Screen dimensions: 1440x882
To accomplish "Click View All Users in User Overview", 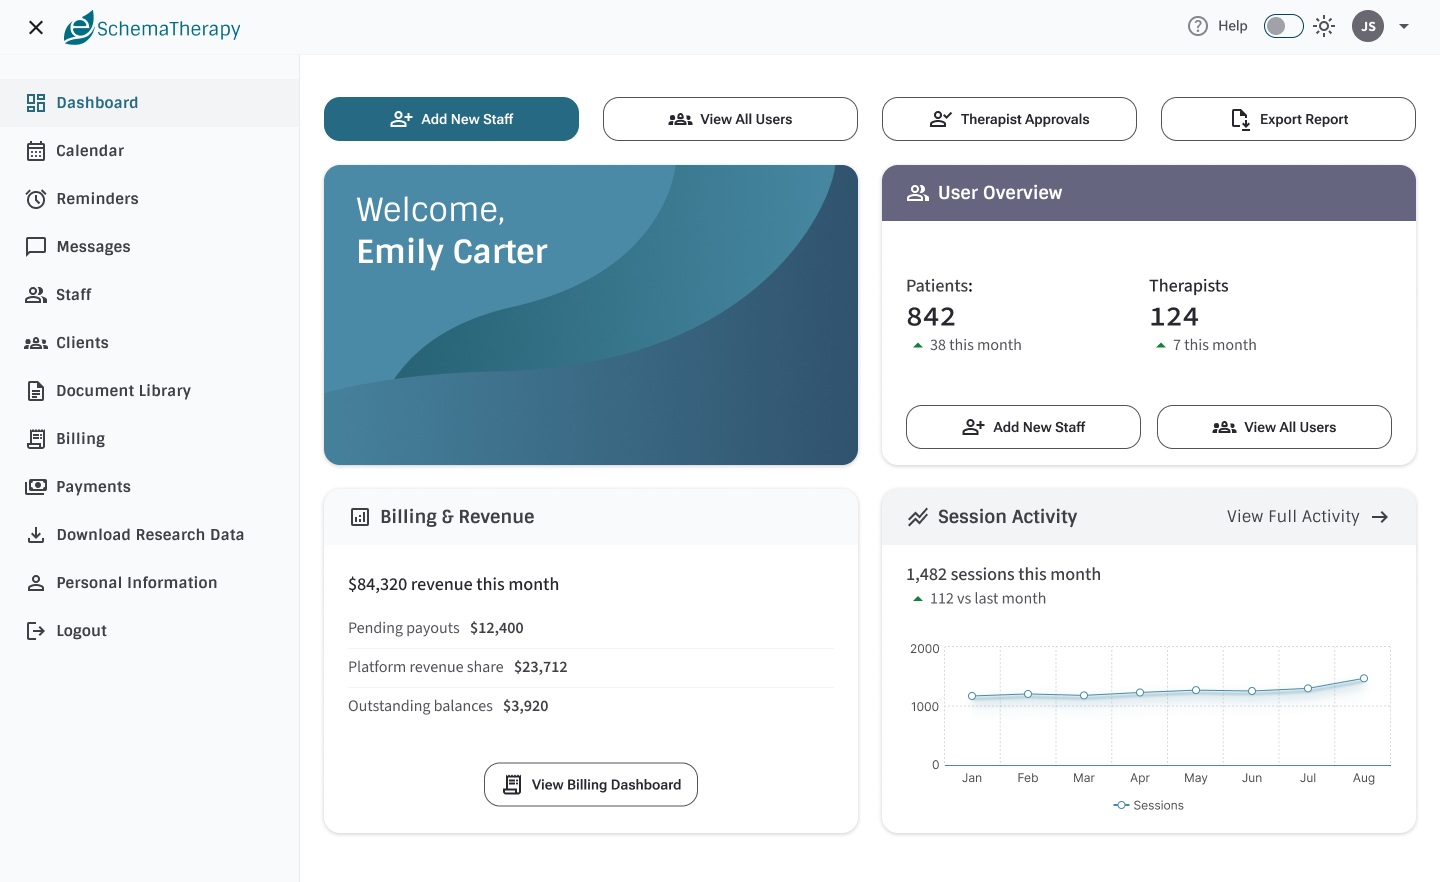I will (1274, 427).
